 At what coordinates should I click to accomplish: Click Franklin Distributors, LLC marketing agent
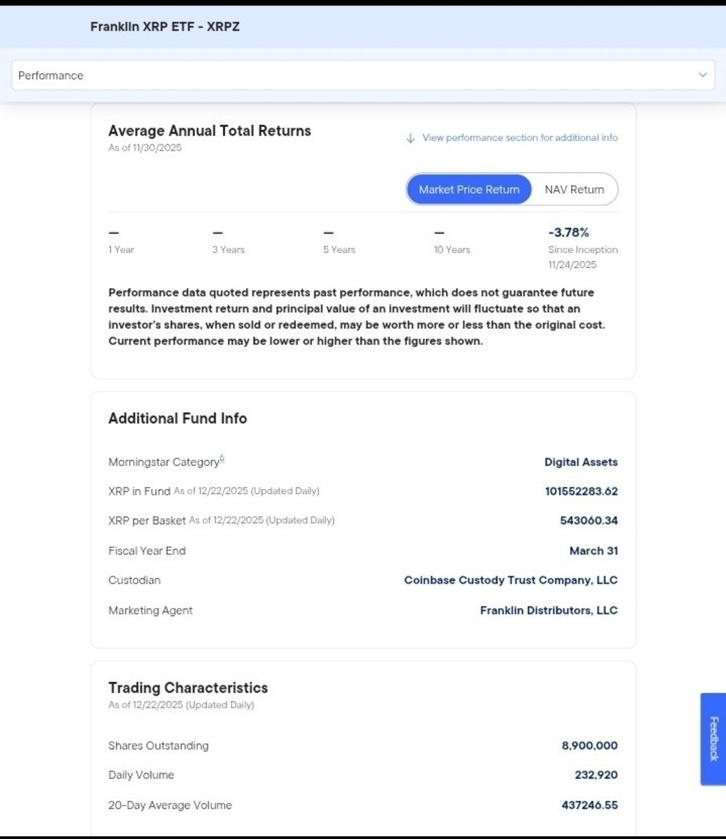point(548,610)
